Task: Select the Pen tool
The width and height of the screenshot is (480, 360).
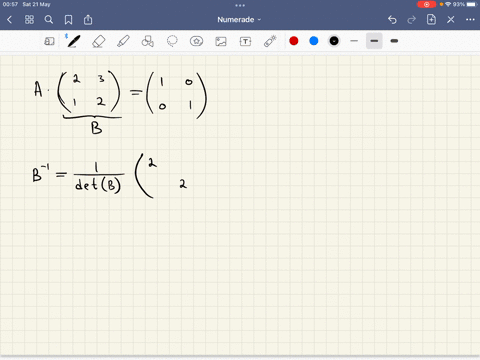Action: (x=73, y=41)
